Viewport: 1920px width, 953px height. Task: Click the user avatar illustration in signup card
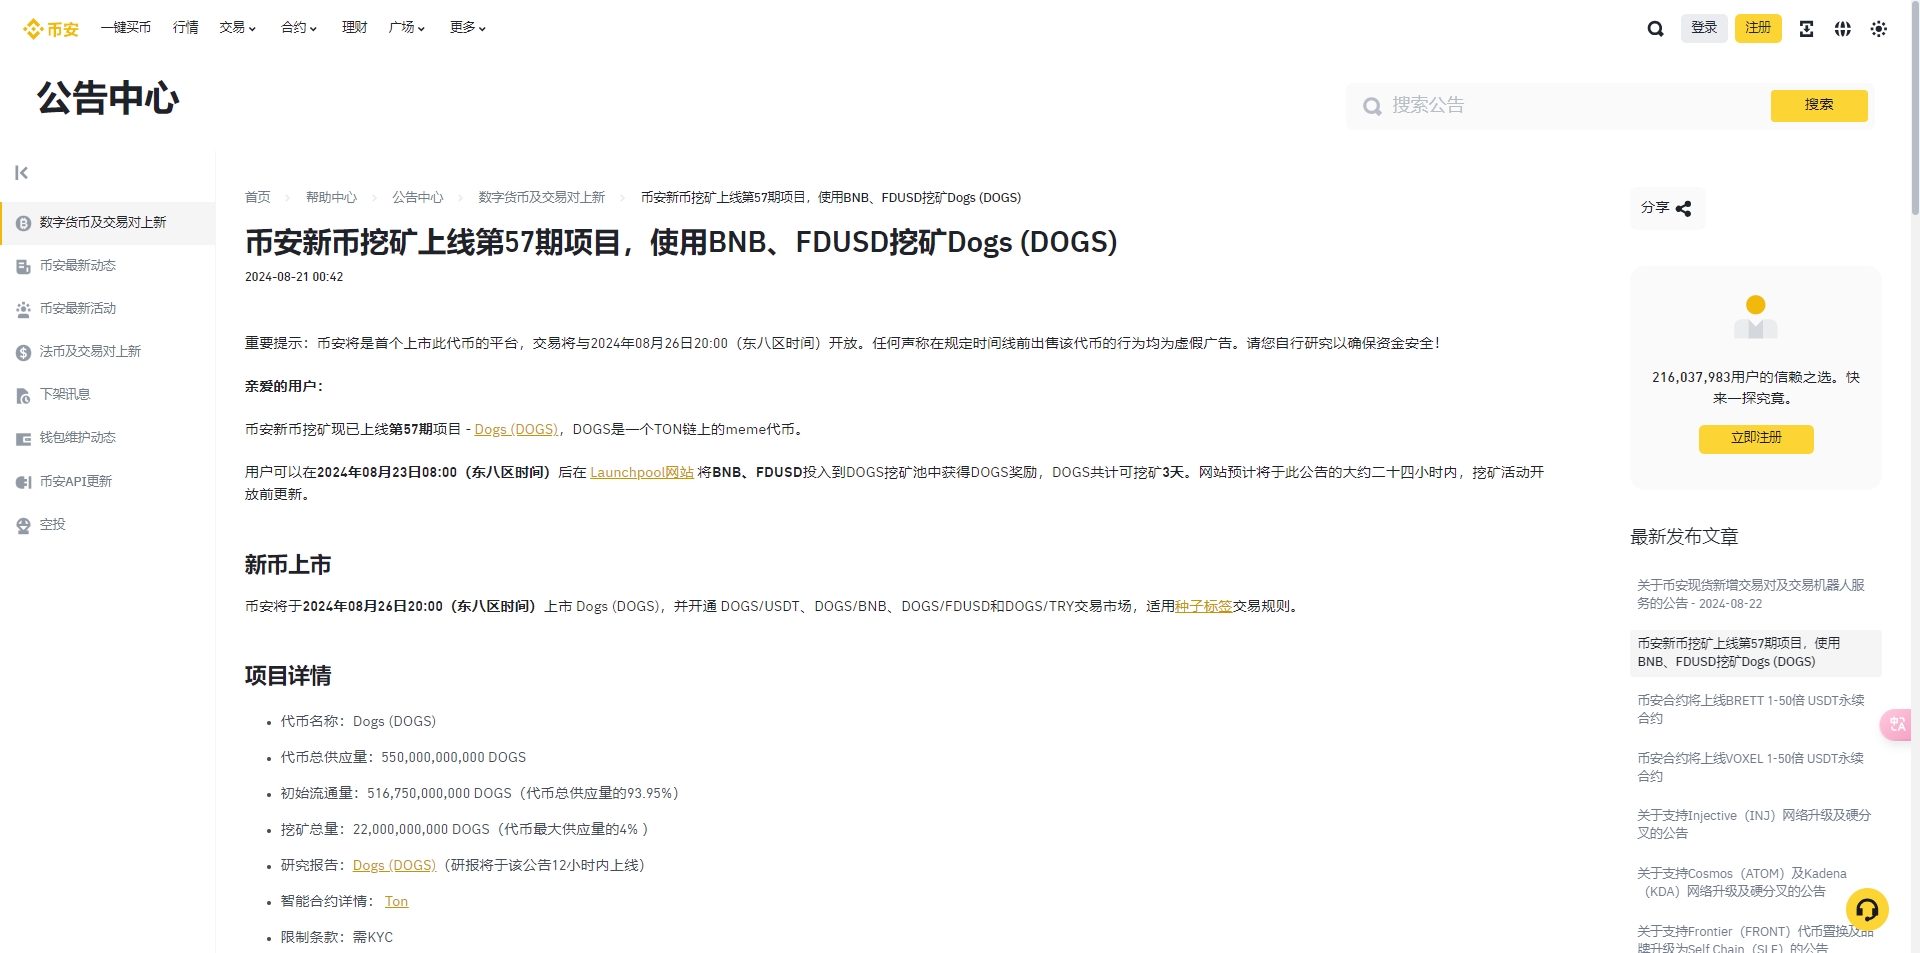tap(1755, 318)
